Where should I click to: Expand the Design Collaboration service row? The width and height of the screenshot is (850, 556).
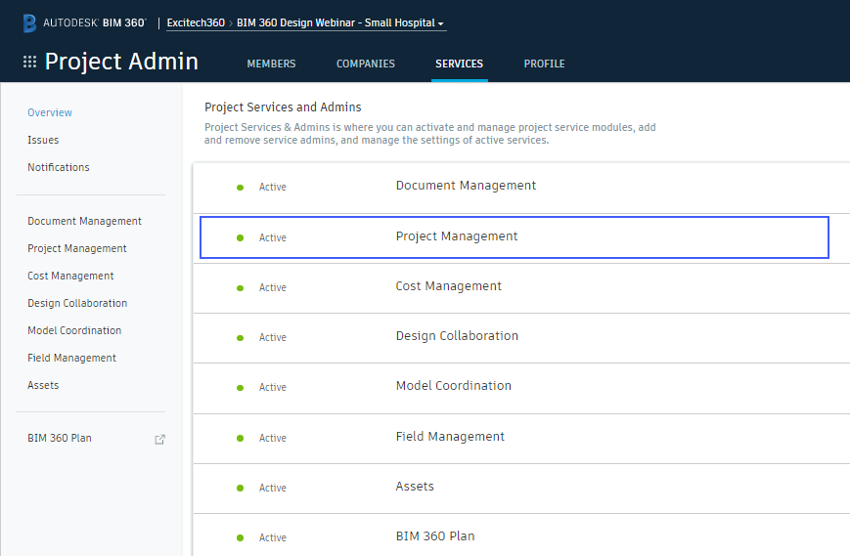[521, 338]
